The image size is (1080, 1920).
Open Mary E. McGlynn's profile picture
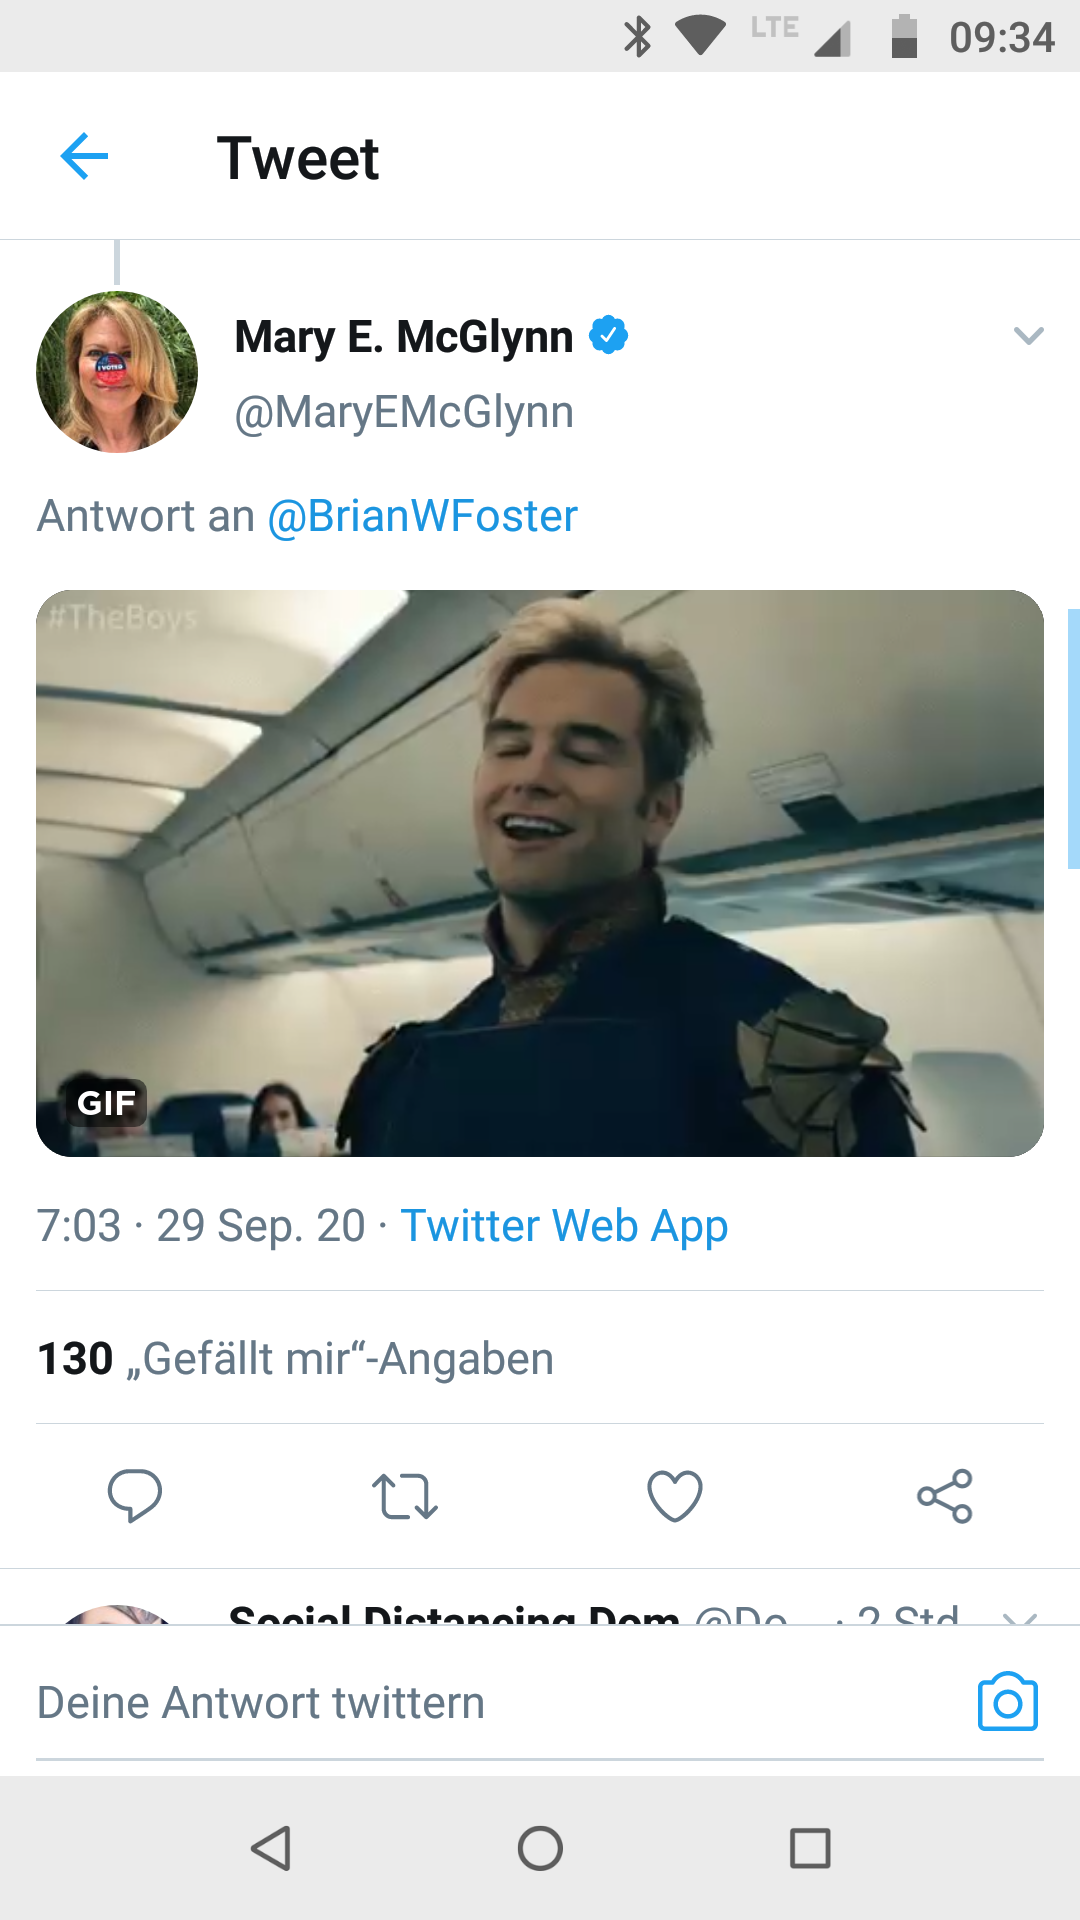tap(117, 372)
